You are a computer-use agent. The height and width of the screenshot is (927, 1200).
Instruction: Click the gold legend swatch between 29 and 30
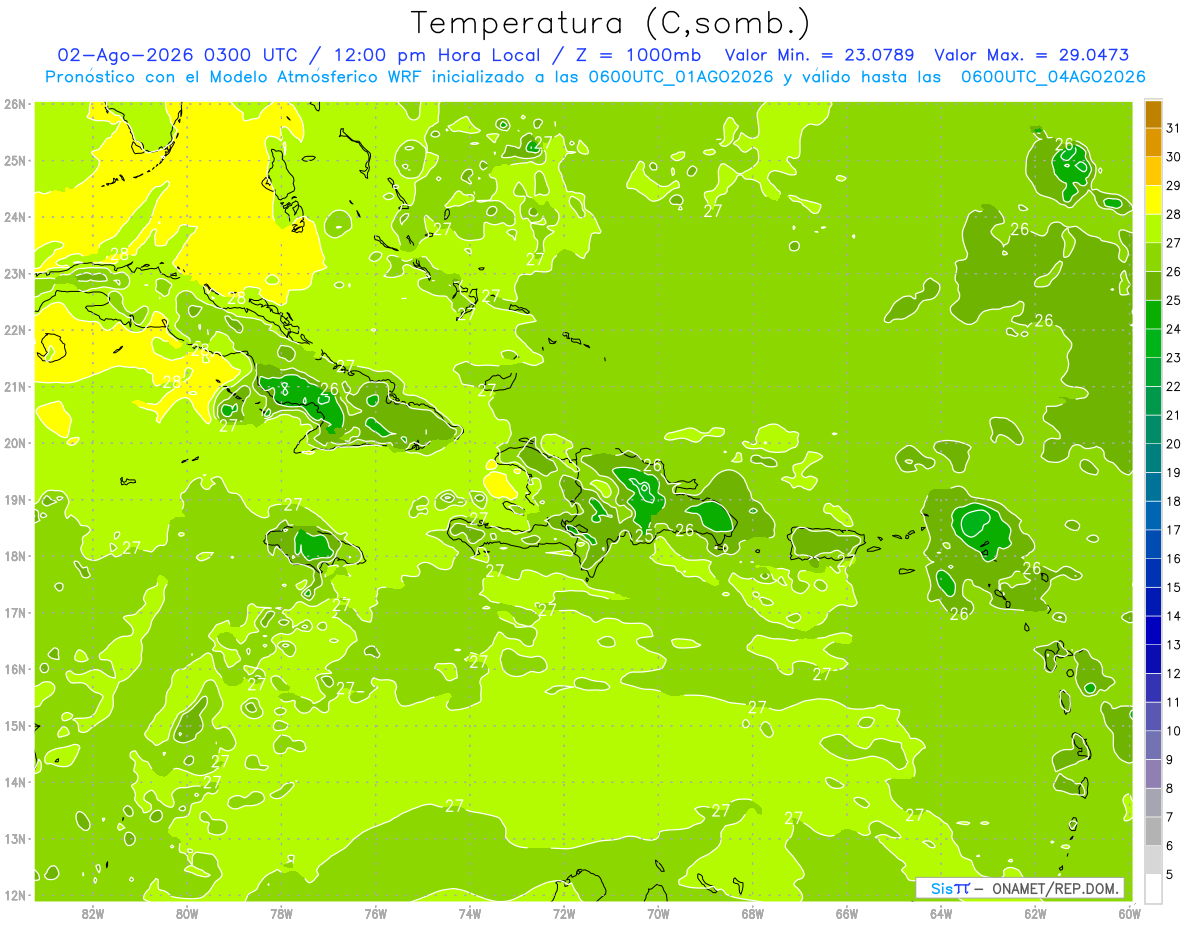pyautogui.click(x=1153, y=171)
